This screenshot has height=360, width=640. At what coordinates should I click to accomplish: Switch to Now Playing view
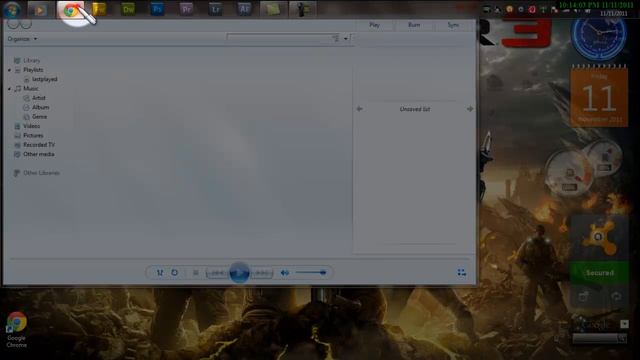click(x=462, y=273)
